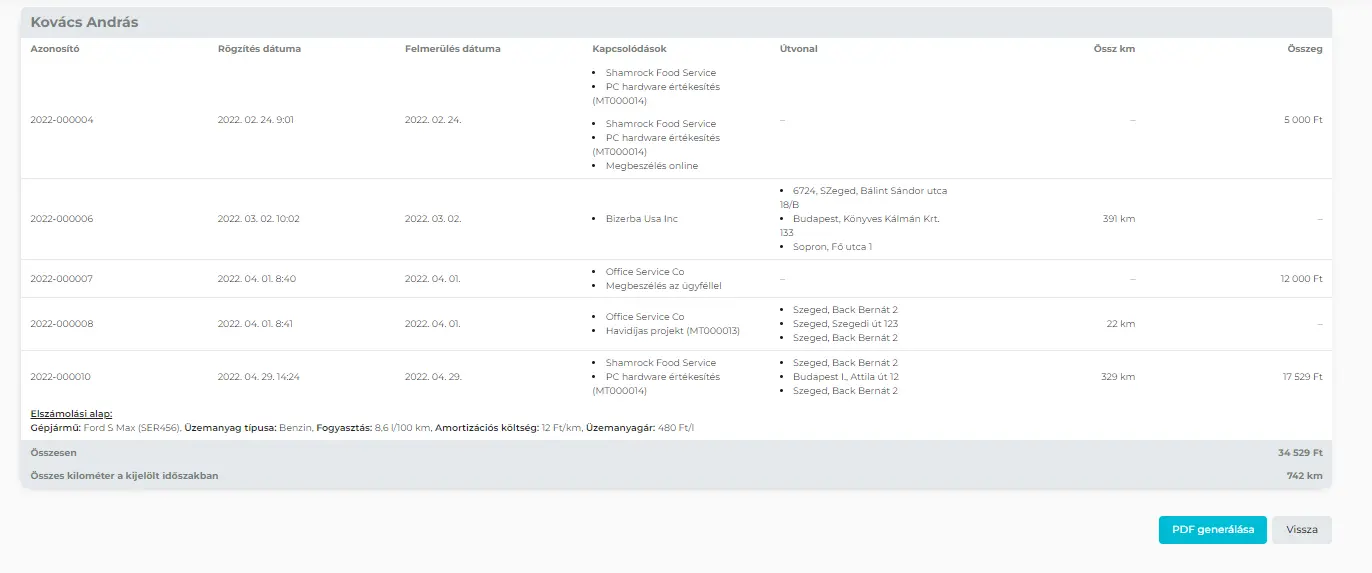
Task: Click the Kapcsolódások column header
Action: click(629, 49)
